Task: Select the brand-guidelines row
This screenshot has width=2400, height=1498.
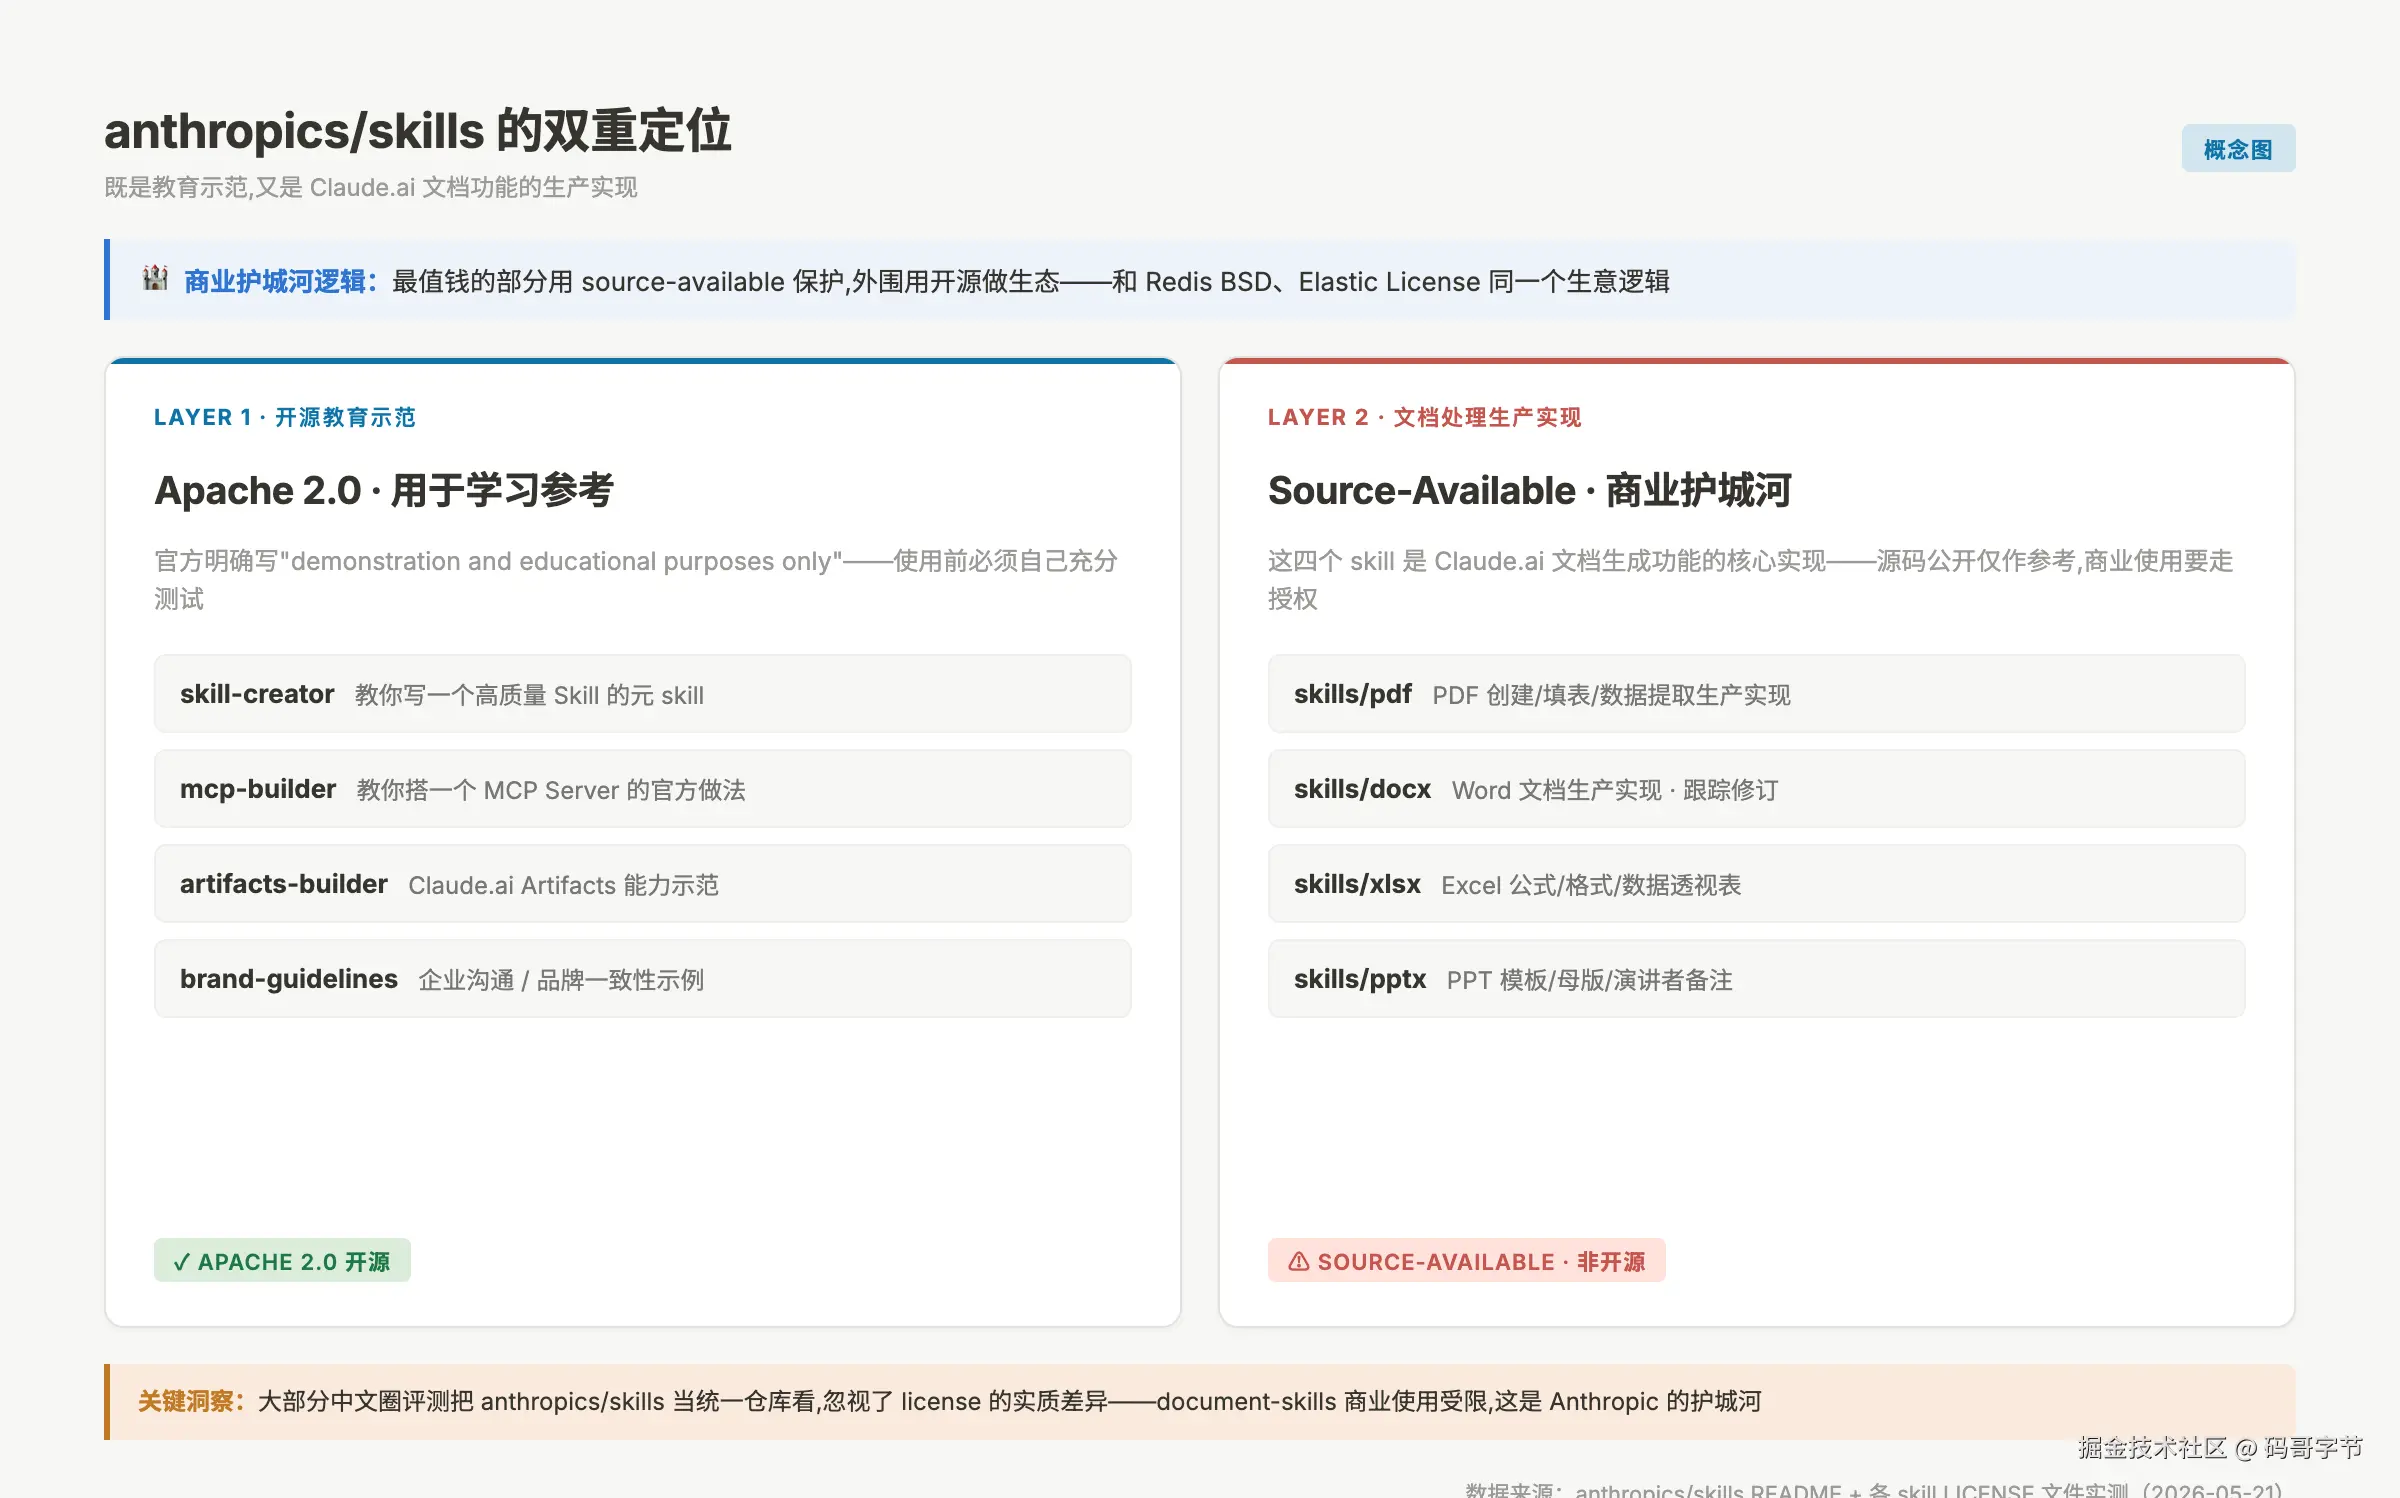Action: (642, 979)
